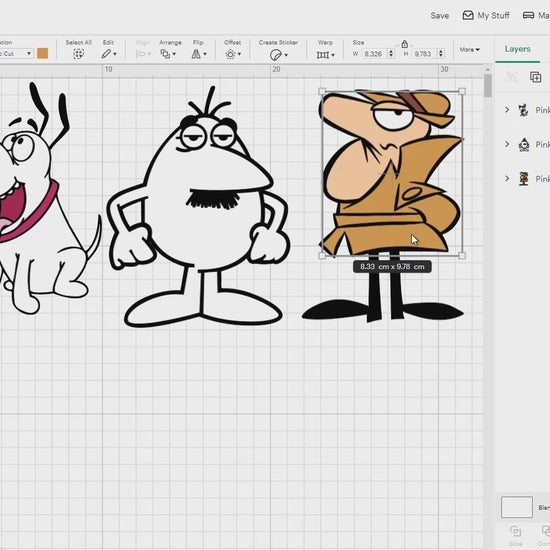Open the Offset tool

230,54
